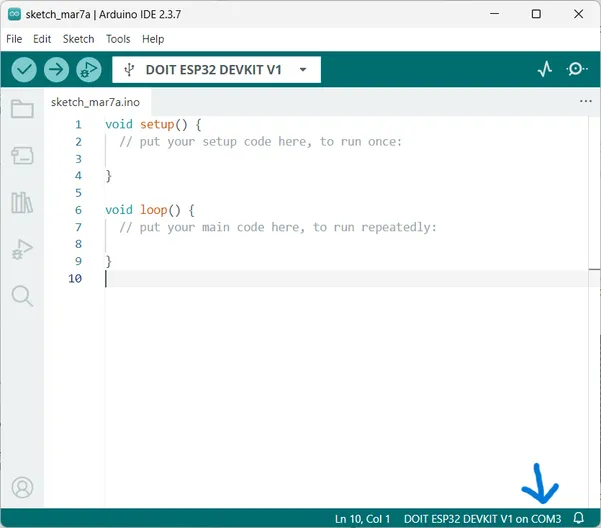601x528 pixels.
Task: Open the DOIT ESP32 DEVKIT V1 board dropdown
Action: [217, 70]
